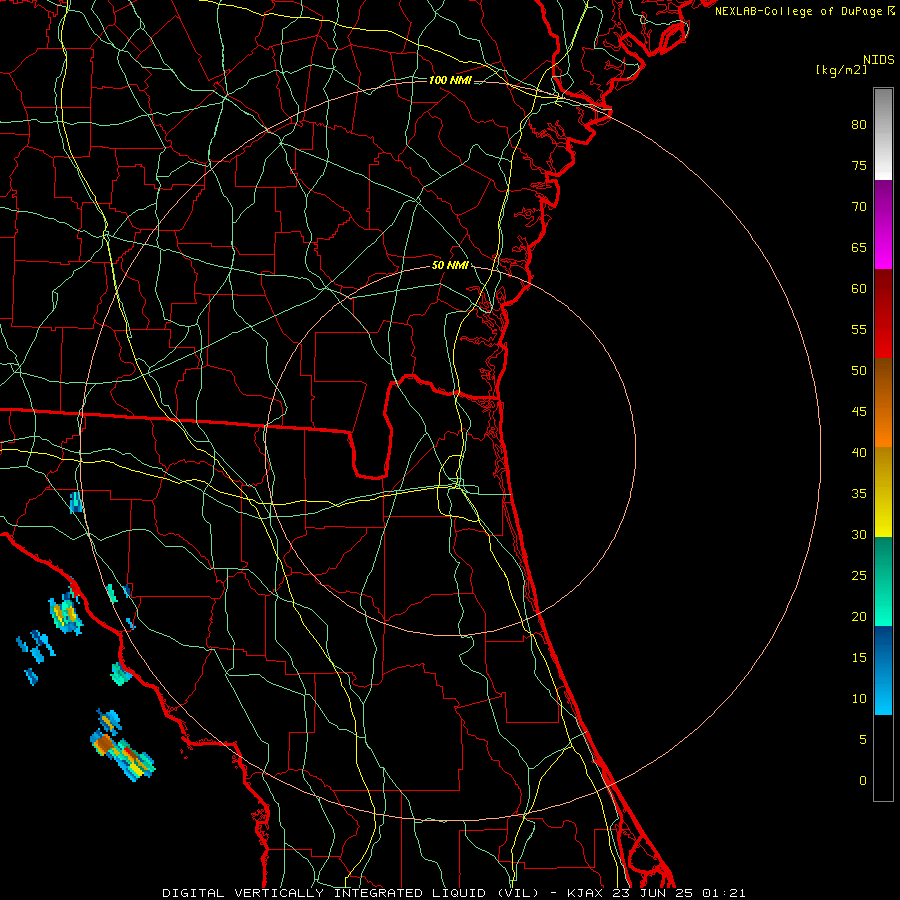Screen dimensions: 900x900
Task: Click the scale value 45
Action: coord(859,412)
